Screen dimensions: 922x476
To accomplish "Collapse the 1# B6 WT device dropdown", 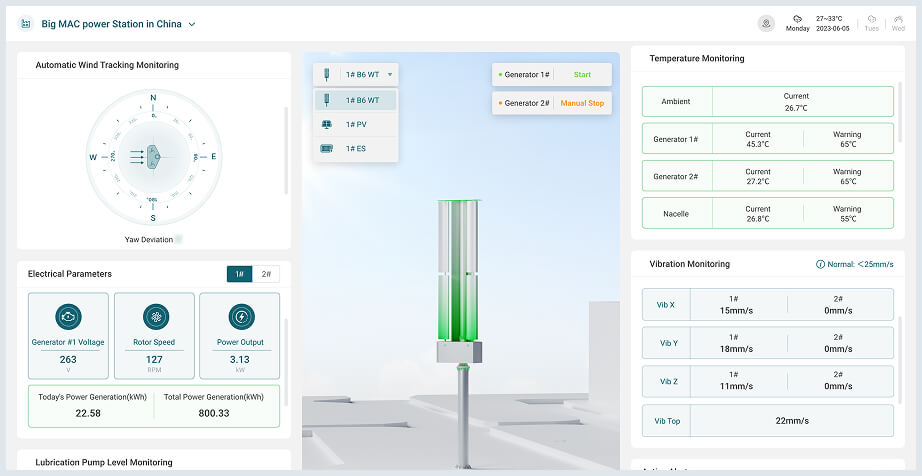I will tap(390, 74).
